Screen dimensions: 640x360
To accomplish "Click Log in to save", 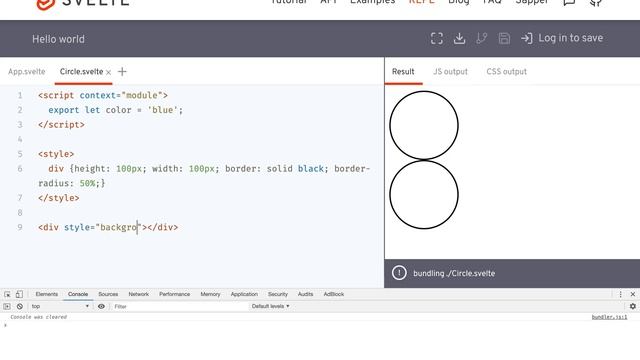I will [562, 38].
